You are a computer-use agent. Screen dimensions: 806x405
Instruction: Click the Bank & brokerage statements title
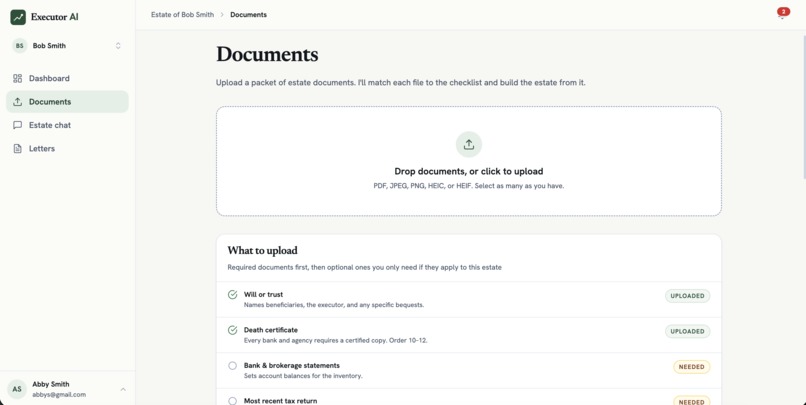click(291, 365)
